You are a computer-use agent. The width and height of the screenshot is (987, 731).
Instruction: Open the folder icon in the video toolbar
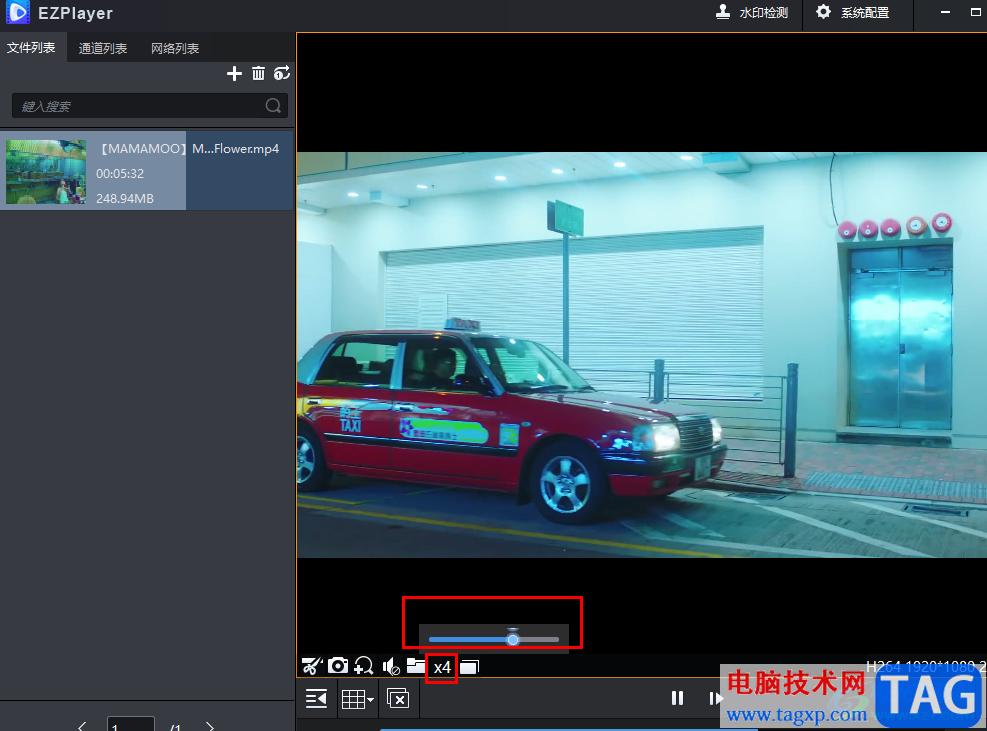[415, 666]
